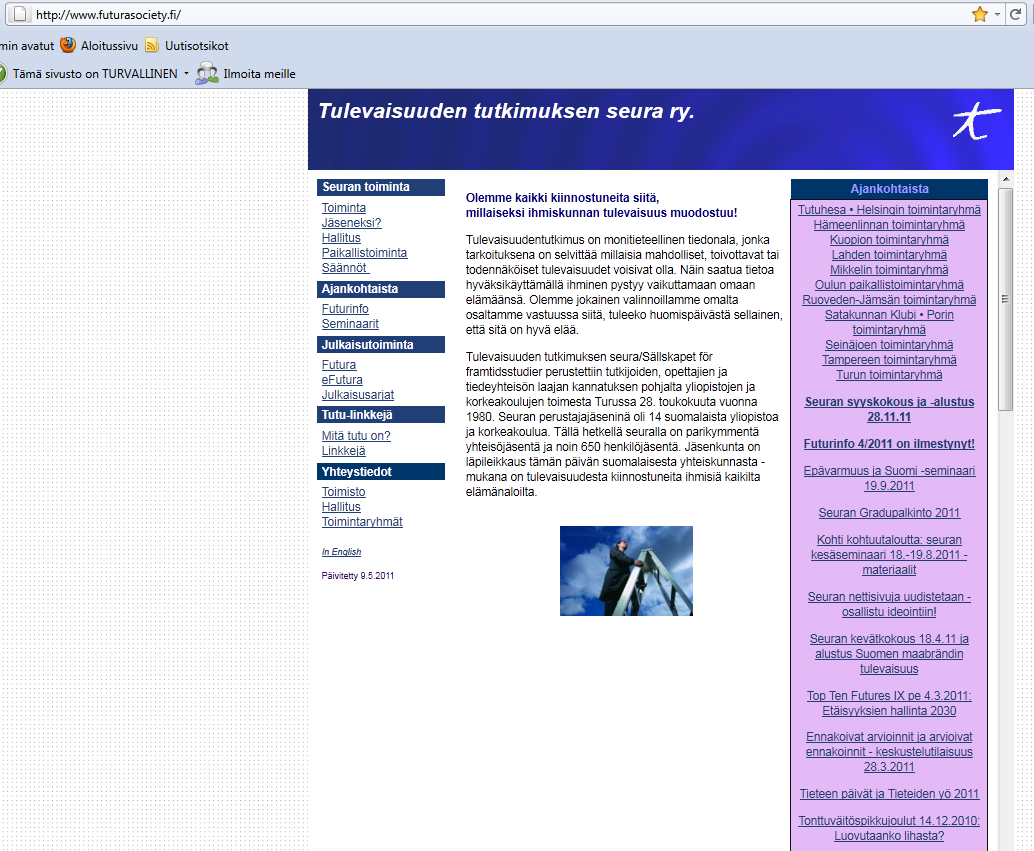Viewport: 1034px width, 851px height.
Task: Open Hämeenlinnan toimintaryhmä link
Action: coord(889,225)
